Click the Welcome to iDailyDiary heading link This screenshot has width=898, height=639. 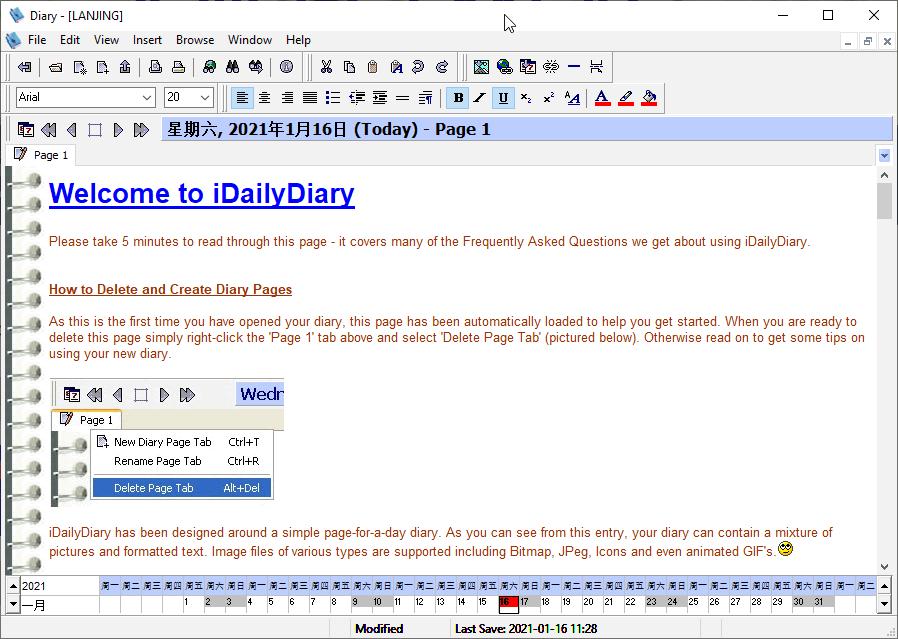point(202,193)
